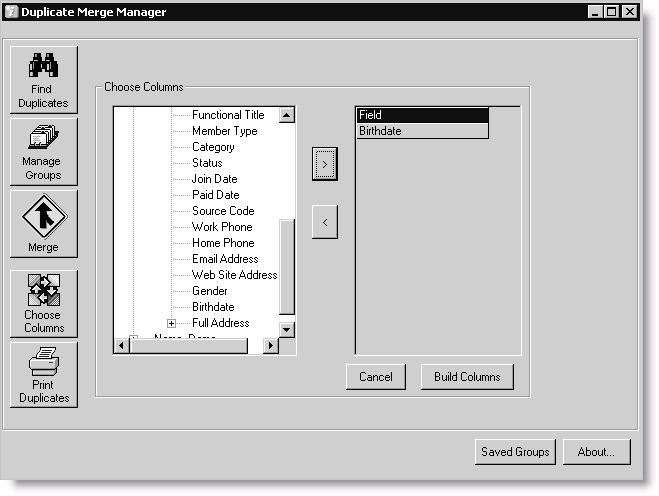This screenshot has height=496, width=659.
Task: Select Home Phone in the tree
Action: coord(223,243)
